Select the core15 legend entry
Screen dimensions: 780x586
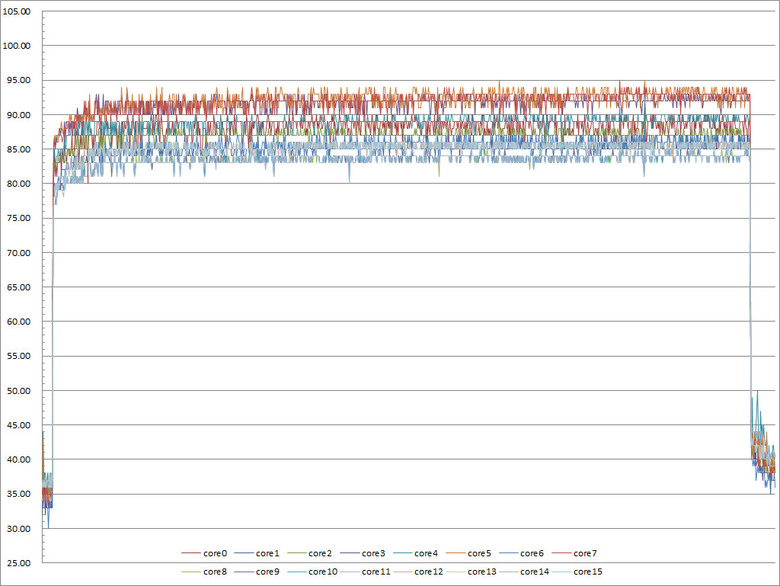[578, 572]
